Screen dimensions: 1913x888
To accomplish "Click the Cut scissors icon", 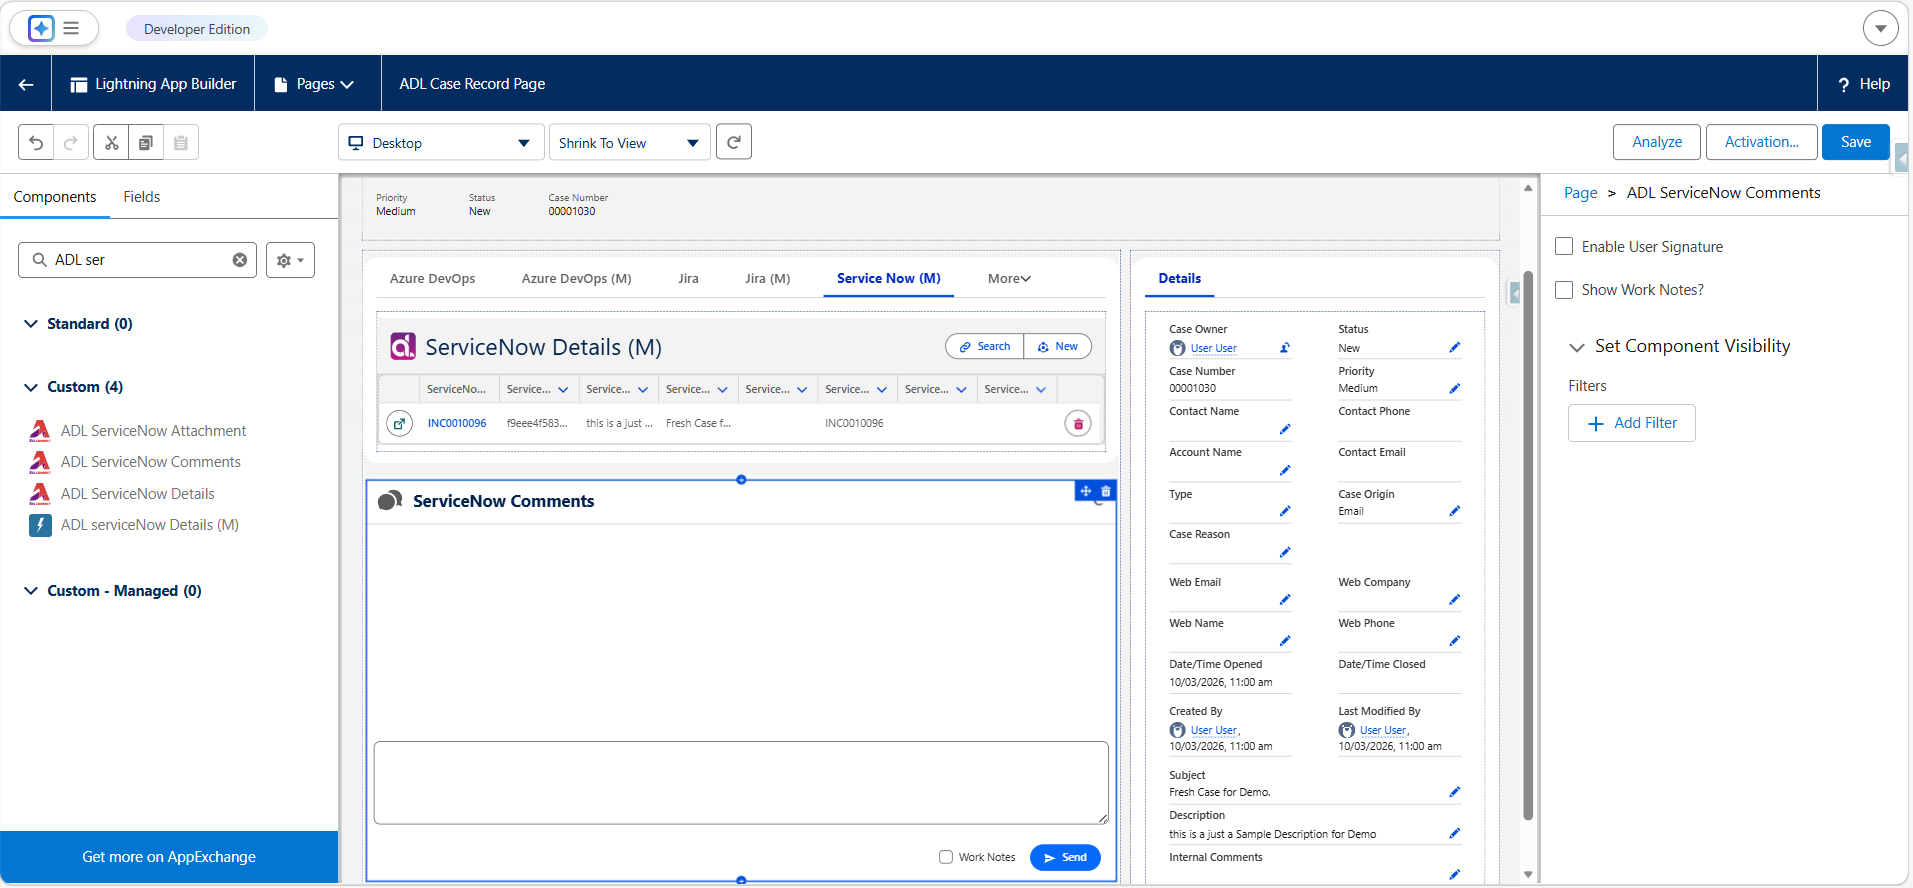I will 111,143.
